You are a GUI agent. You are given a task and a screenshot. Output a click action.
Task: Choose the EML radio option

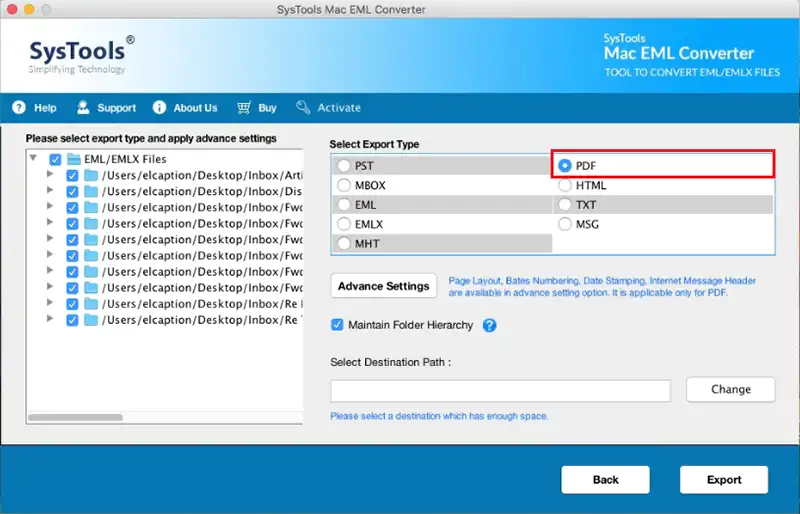click(x=344, y=205)
